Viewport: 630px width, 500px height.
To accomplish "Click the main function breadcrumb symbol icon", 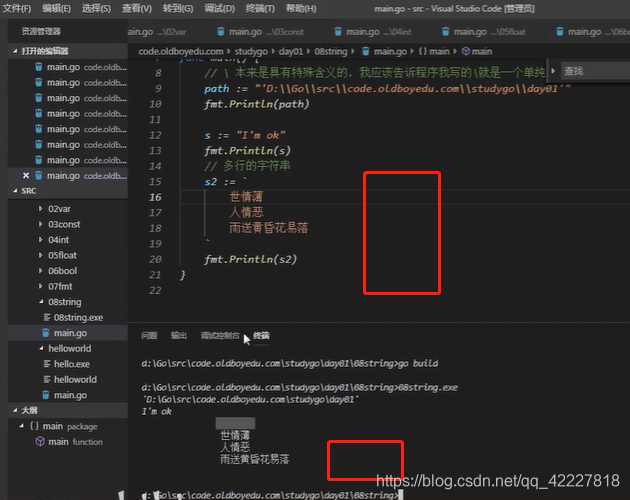I will [466, 51].
